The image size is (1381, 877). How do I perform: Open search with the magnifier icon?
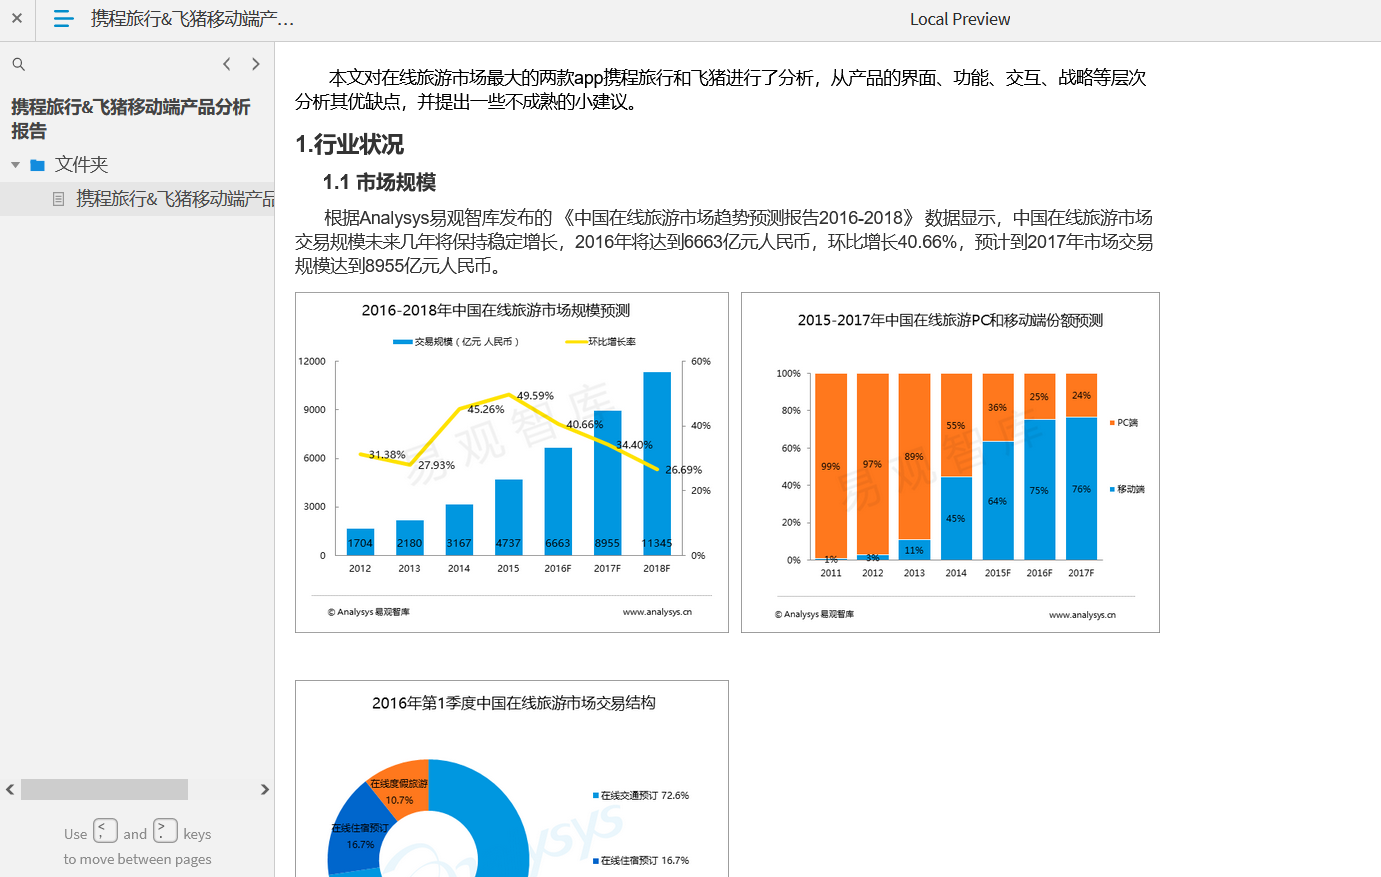tap(18, 64)
